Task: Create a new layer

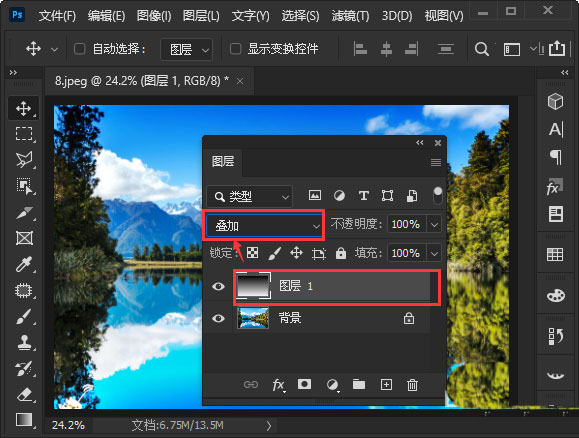Action: [386, 384]
